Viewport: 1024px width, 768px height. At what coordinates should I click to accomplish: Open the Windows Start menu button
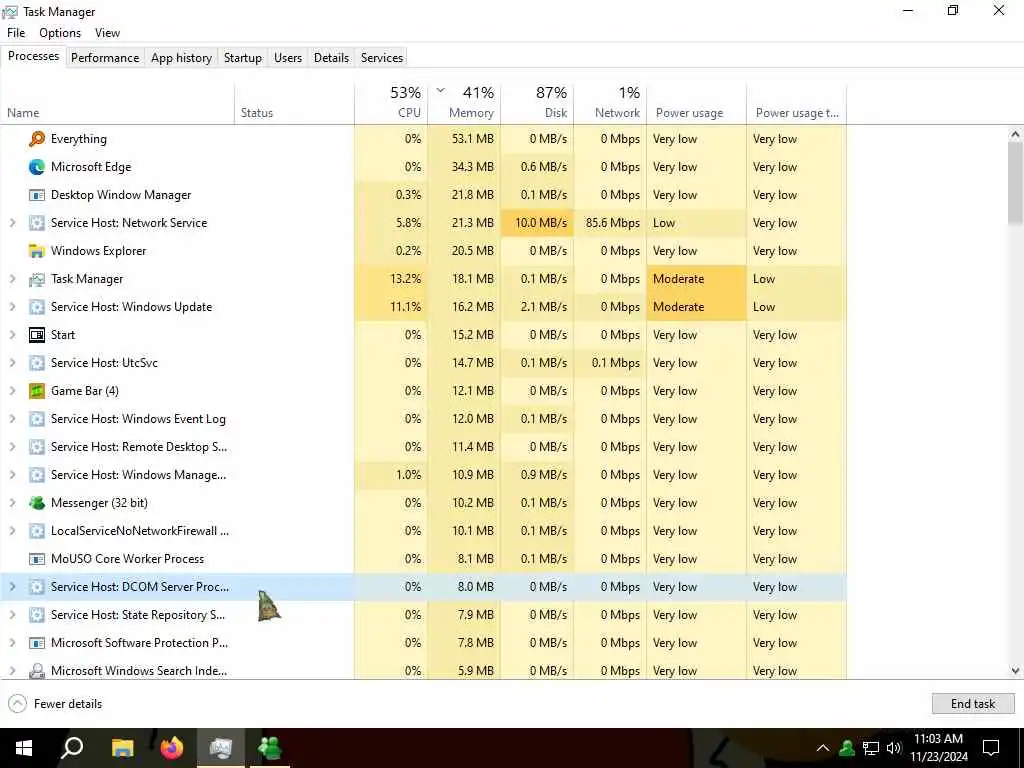[24, 748]
